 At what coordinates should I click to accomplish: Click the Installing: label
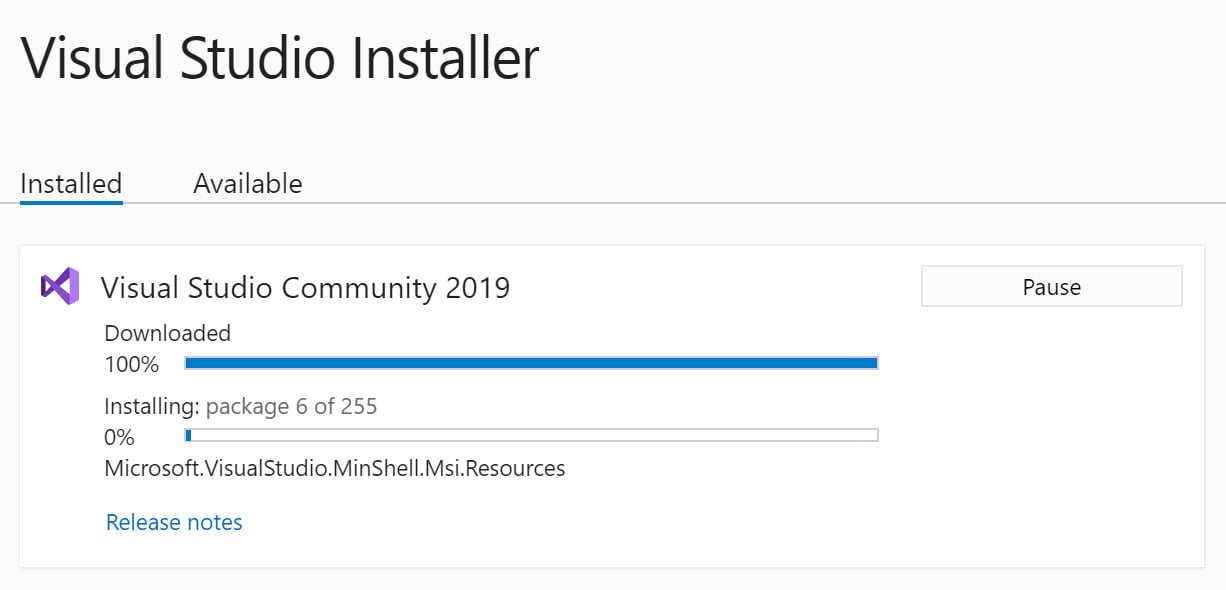pos(152,406)
